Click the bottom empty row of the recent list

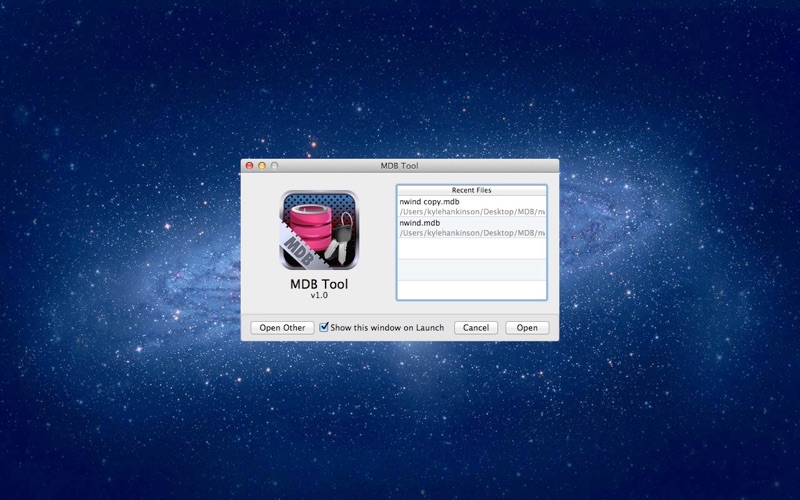[x=471, y=290]
